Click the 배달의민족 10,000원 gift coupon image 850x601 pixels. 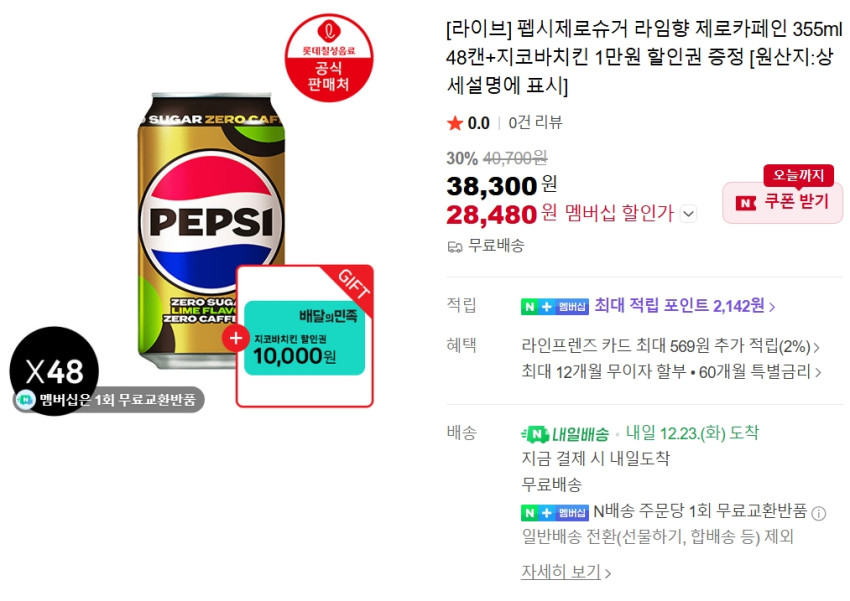tap(305, 337)
